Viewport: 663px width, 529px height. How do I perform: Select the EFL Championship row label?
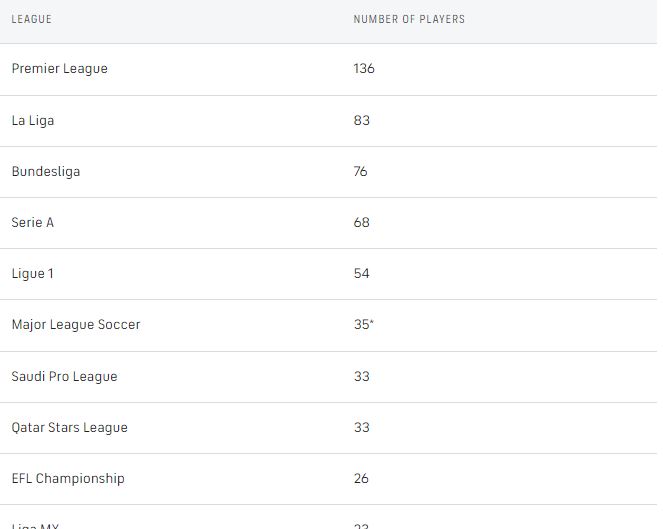point(68,478)
